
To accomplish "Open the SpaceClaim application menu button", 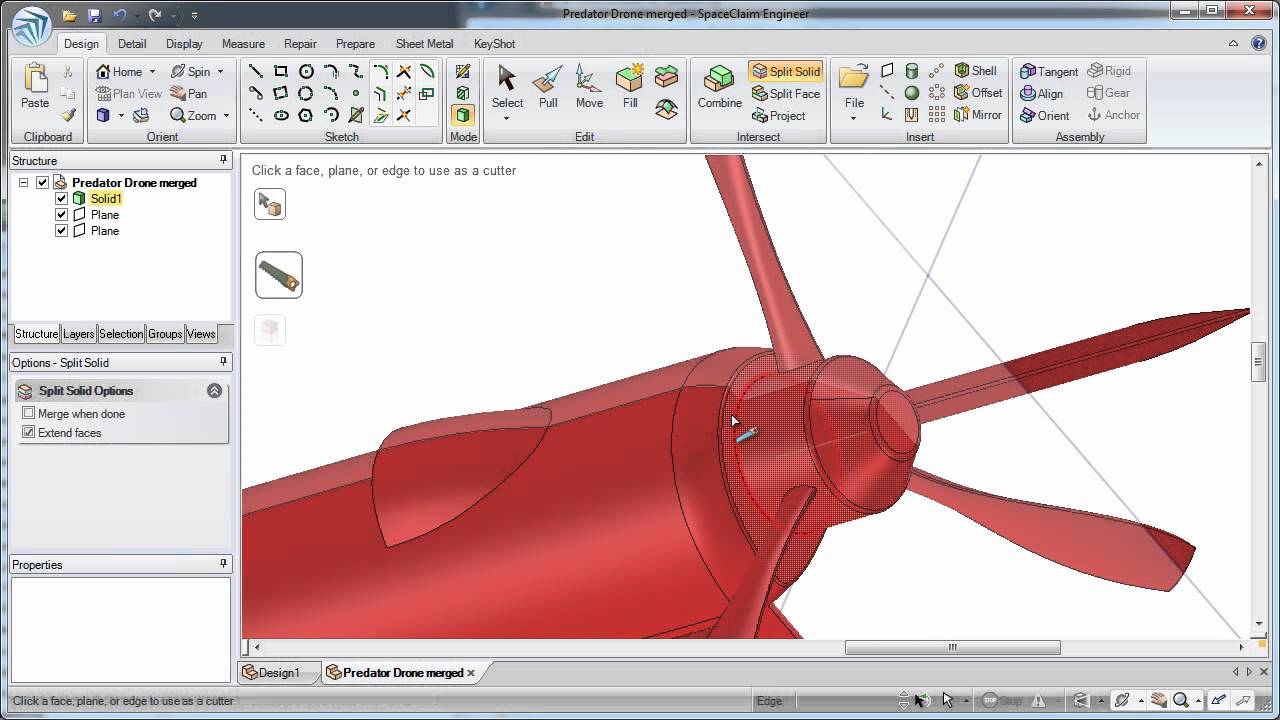I will click(x=32, y=26).
